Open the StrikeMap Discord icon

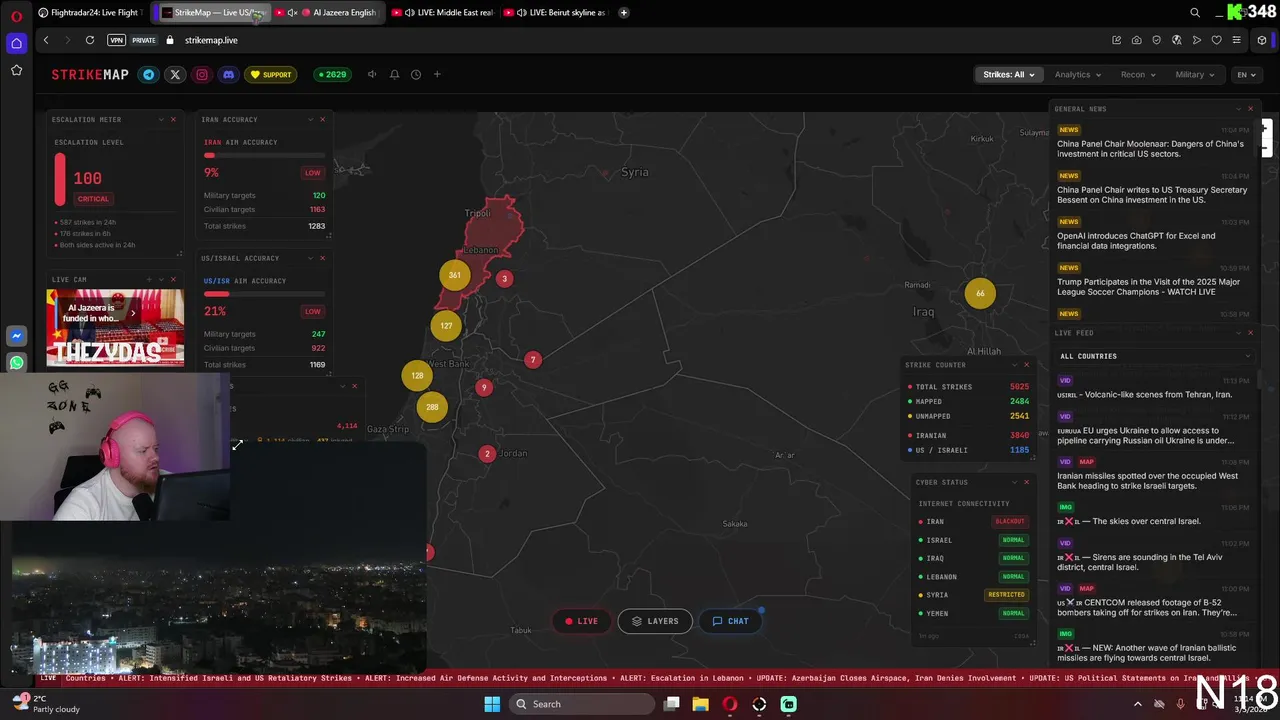tap(228, 74)
